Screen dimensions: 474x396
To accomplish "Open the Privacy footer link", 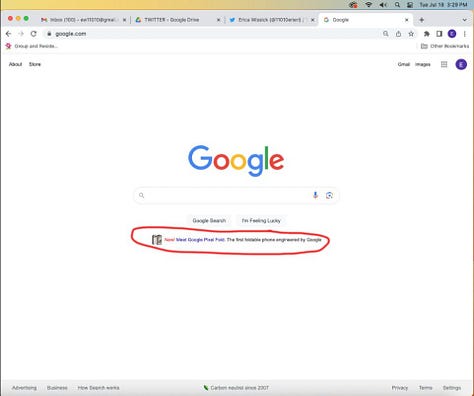I will pyautogui.click(x=400, y=388).
